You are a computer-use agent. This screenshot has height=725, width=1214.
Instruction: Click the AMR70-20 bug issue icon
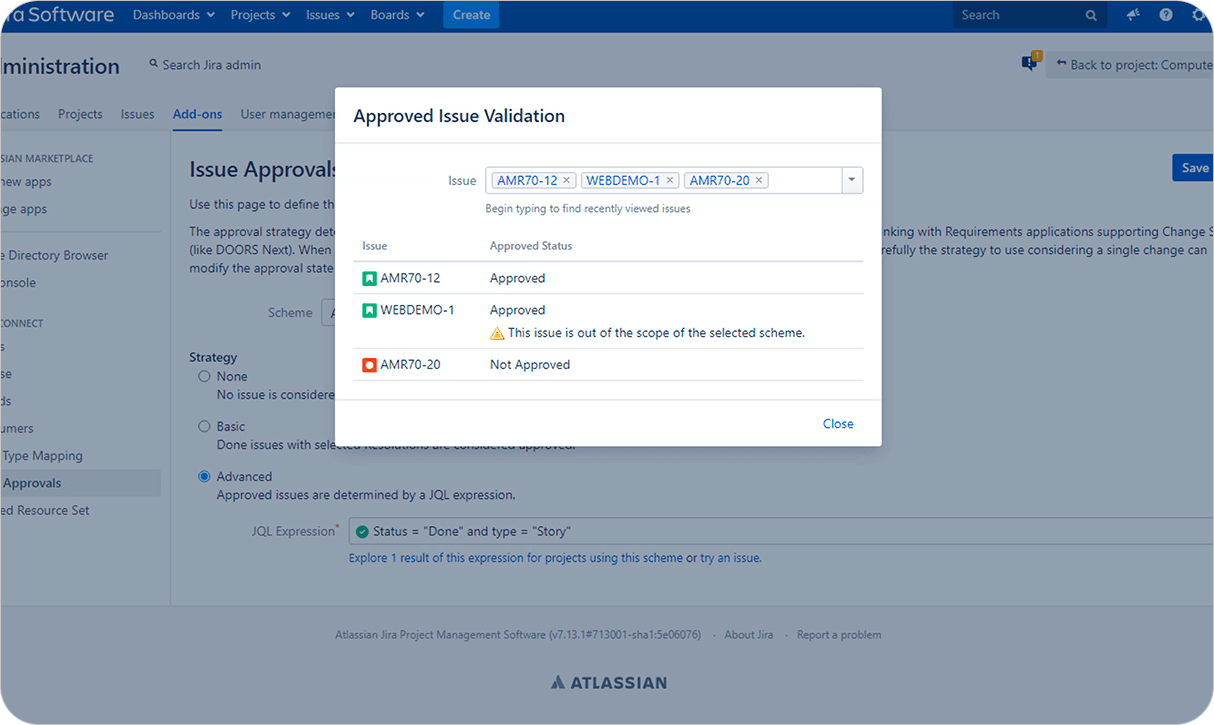pyautogui.click(x=369, y=365)
